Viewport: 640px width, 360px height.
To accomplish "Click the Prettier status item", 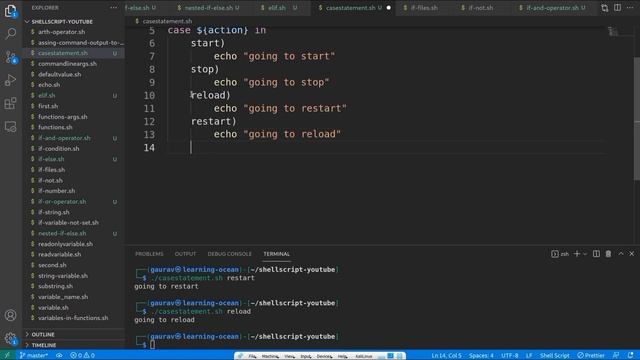I will point(591,355).
